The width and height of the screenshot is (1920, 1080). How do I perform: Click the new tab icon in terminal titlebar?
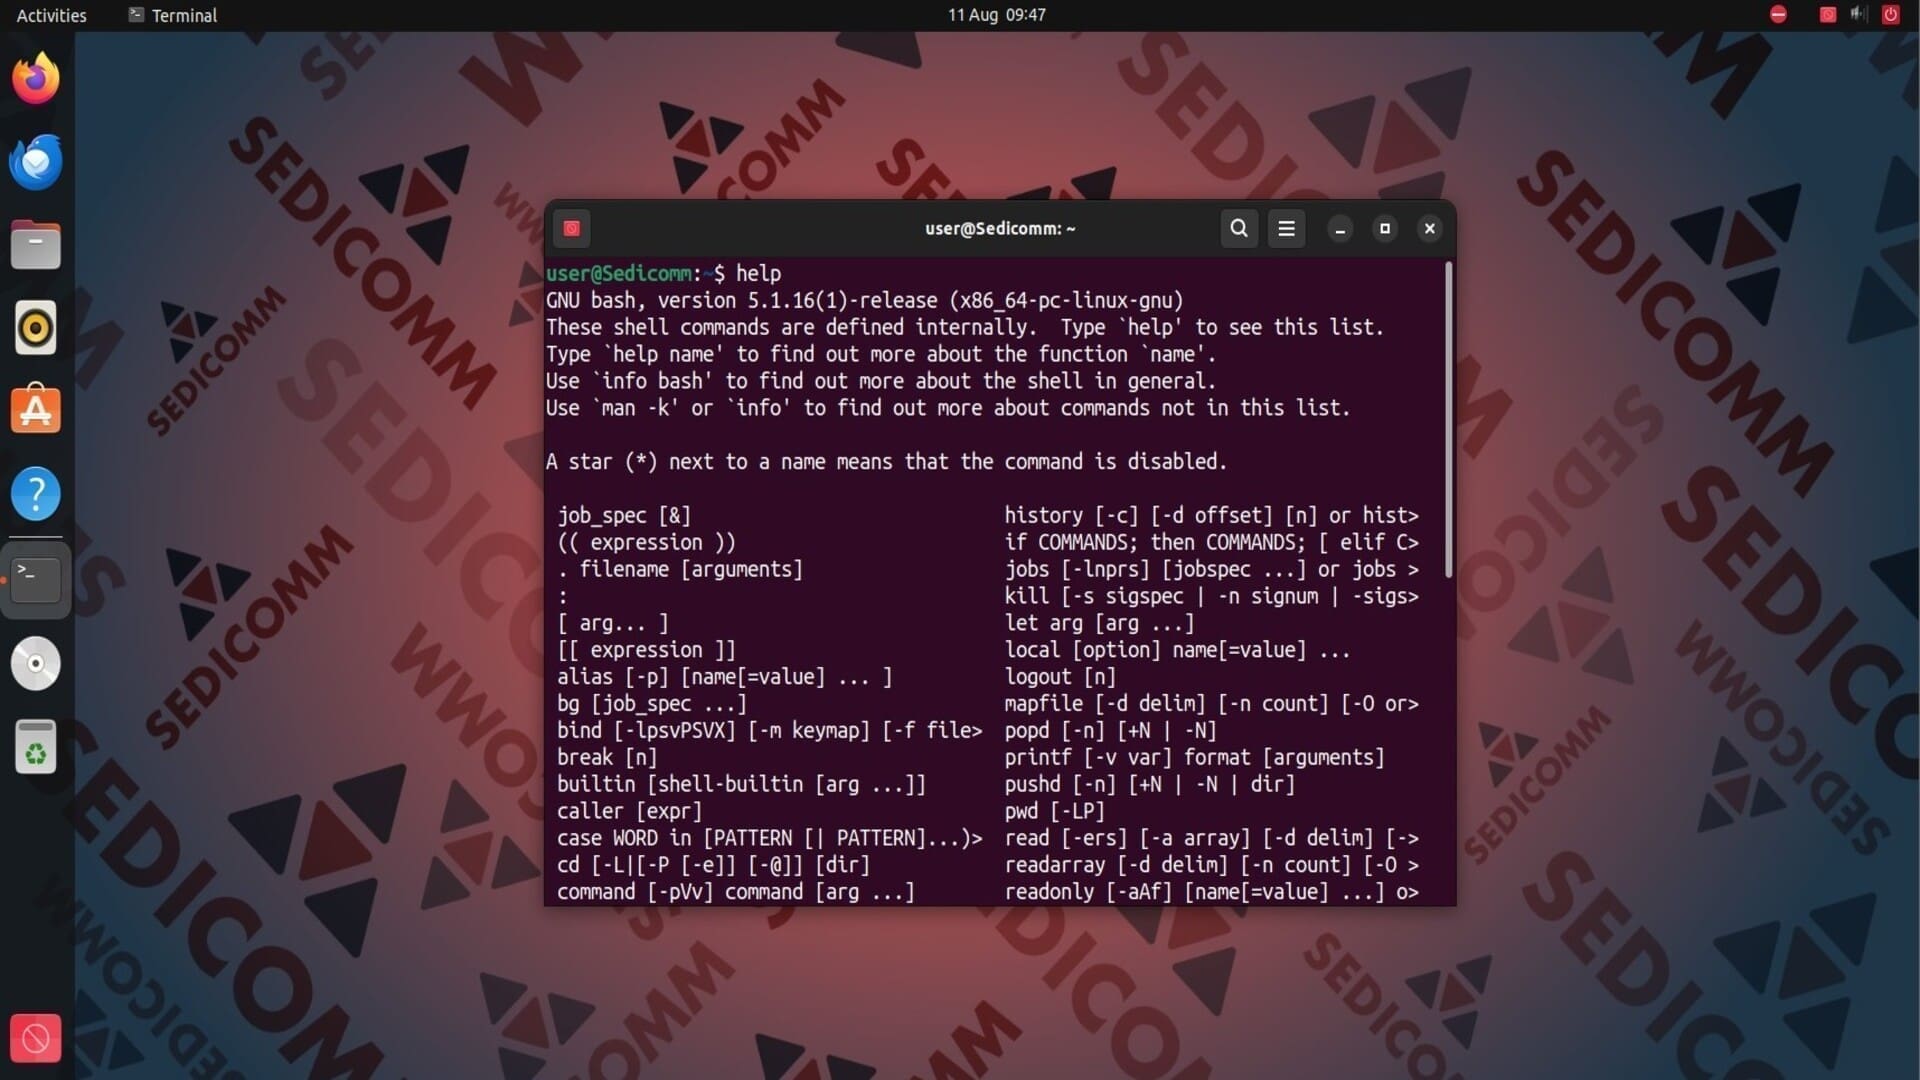[572, 228]
